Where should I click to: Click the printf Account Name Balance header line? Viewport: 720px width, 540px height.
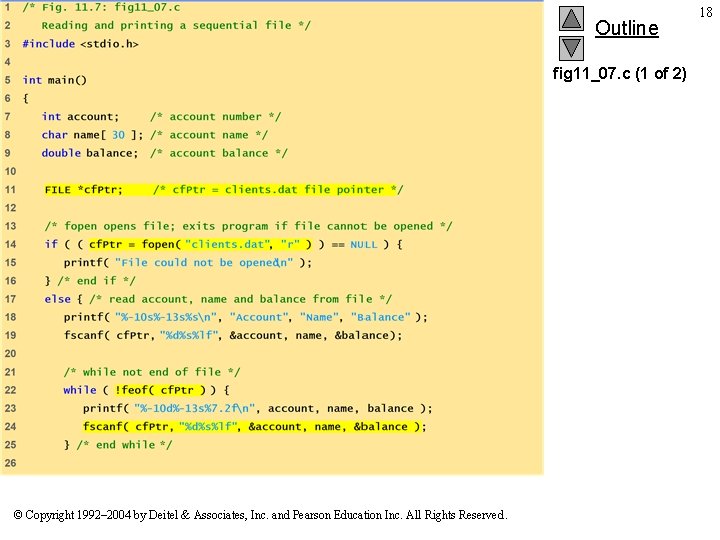pyautogui.click(x=246, y=317)
